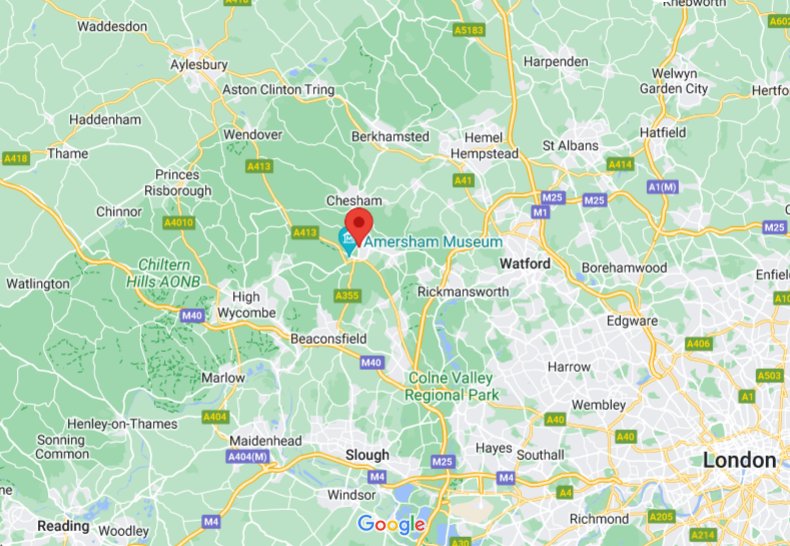
Task: Click the A355 road shield
Action: (x=348, y=296)
